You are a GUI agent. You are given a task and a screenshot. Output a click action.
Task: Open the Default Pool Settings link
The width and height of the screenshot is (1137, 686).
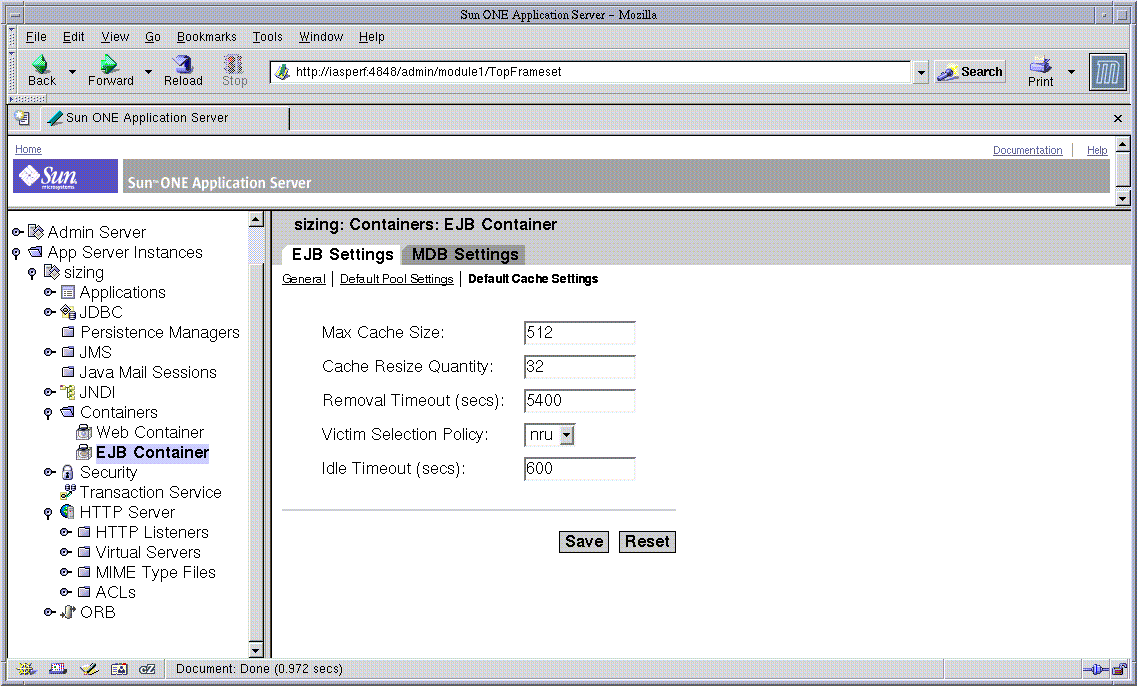(x=397, y=279)
